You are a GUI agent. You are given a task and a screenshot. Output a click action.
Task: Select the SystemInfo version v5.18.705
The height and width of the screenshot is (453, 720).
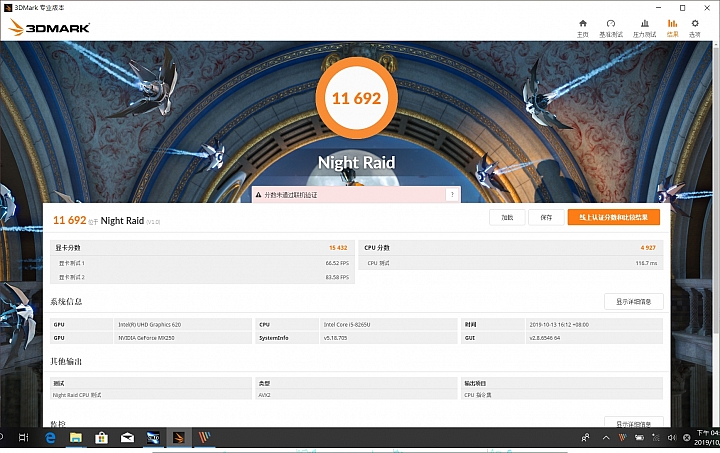click(x=336, y=338)
